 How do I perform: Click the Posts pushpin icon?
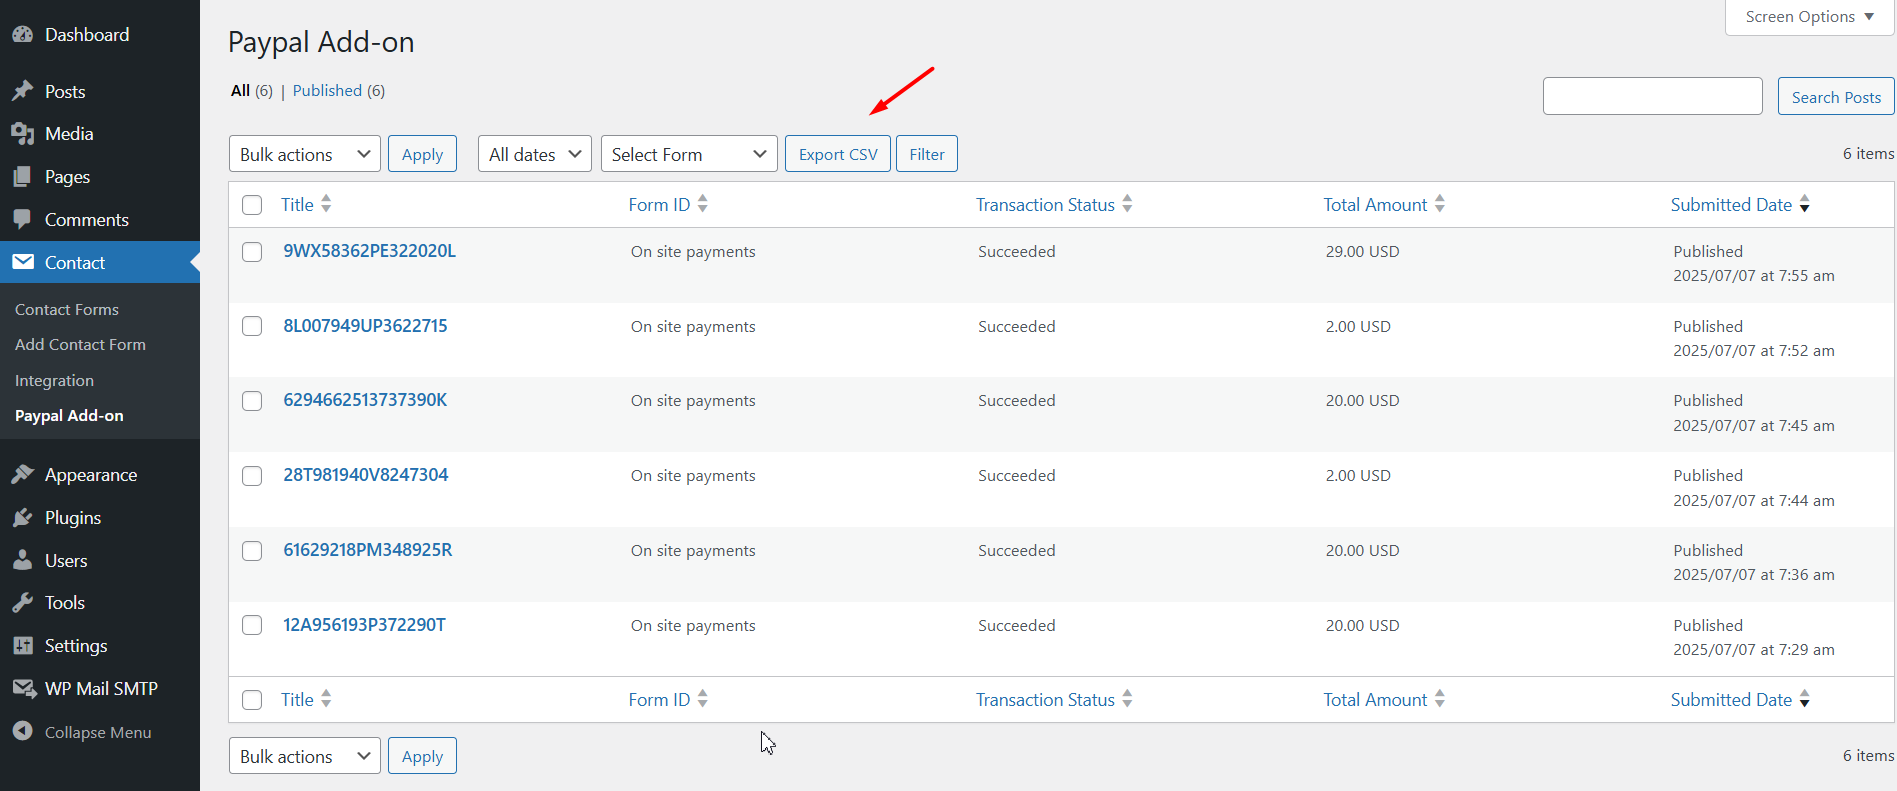click(x=23, y=91)
